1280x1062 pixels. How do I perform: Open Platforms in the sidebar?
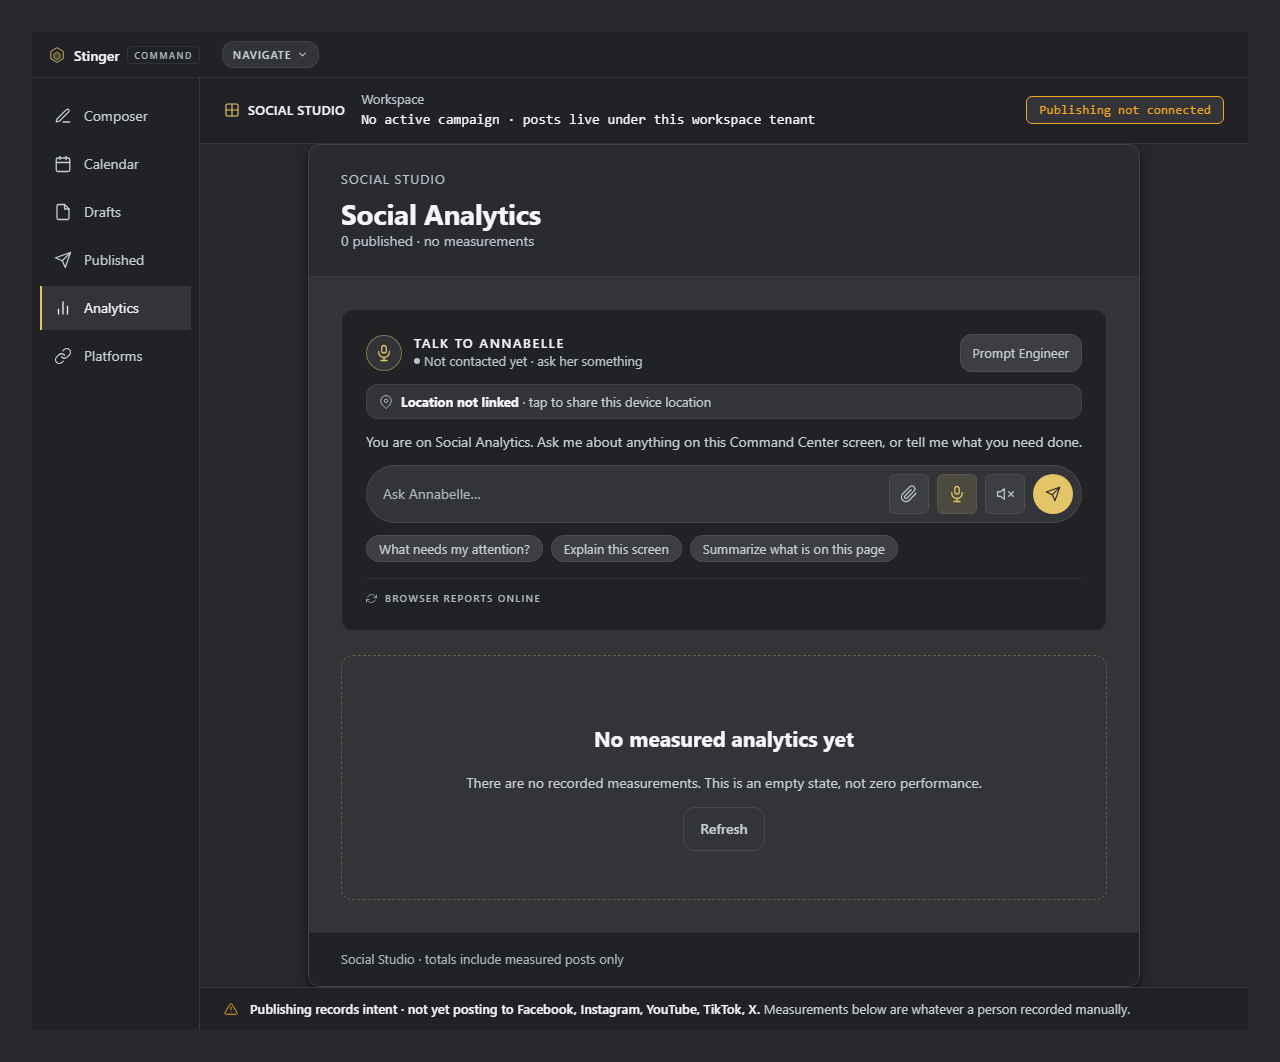[x=115, y=356]
